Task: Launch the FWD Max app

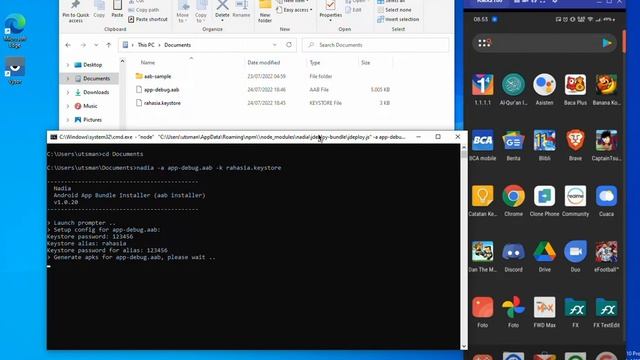Action: tap(544, 307)
